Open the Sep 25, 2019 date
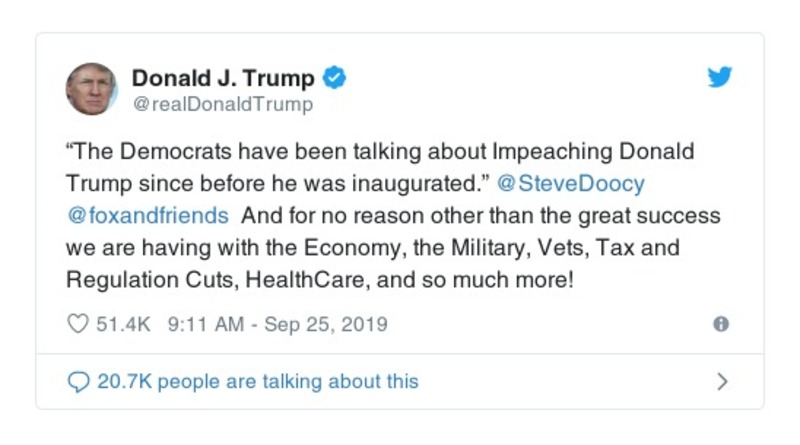Screen dimensions: 800x445 click(325, 324)
